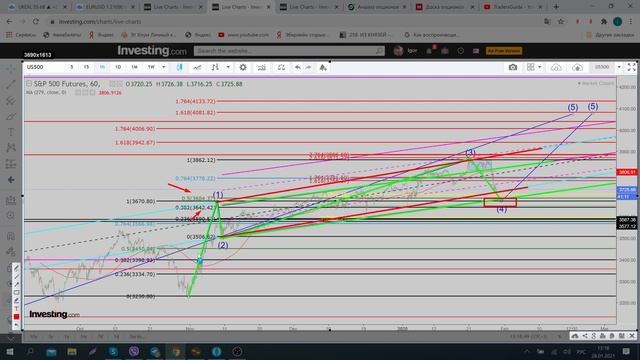Image resolution: width=640 pixels, height=360 pixels.
Task: Expand the chart type dropdown arrow
Action: 228,67
